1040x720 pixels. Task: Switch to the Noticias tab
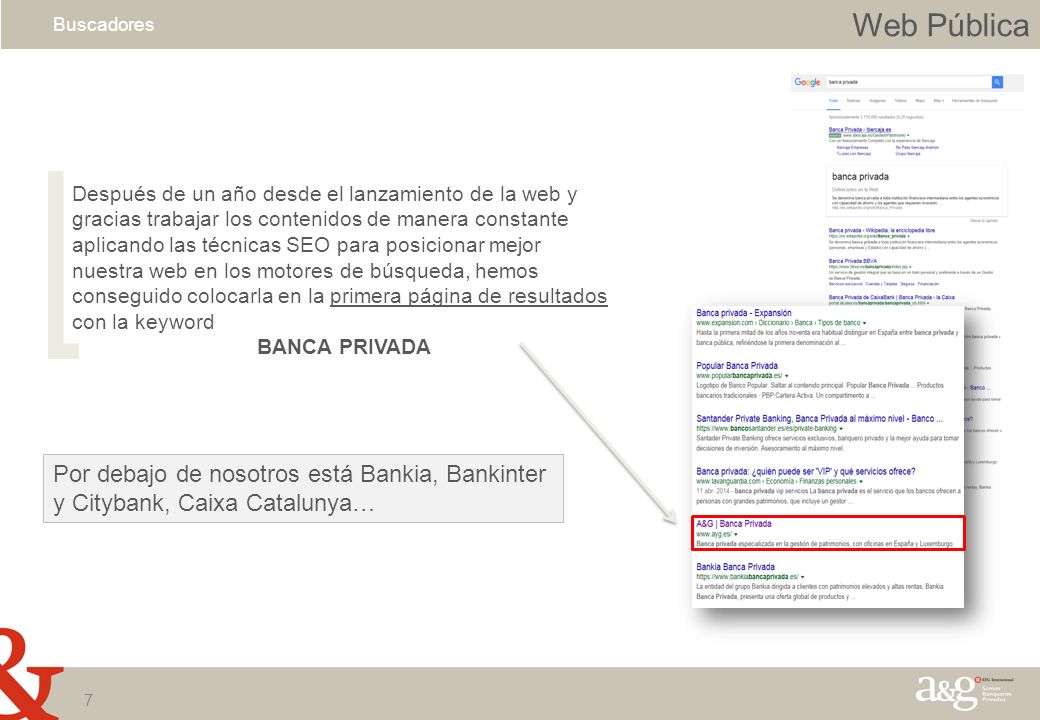pos(854,101)
